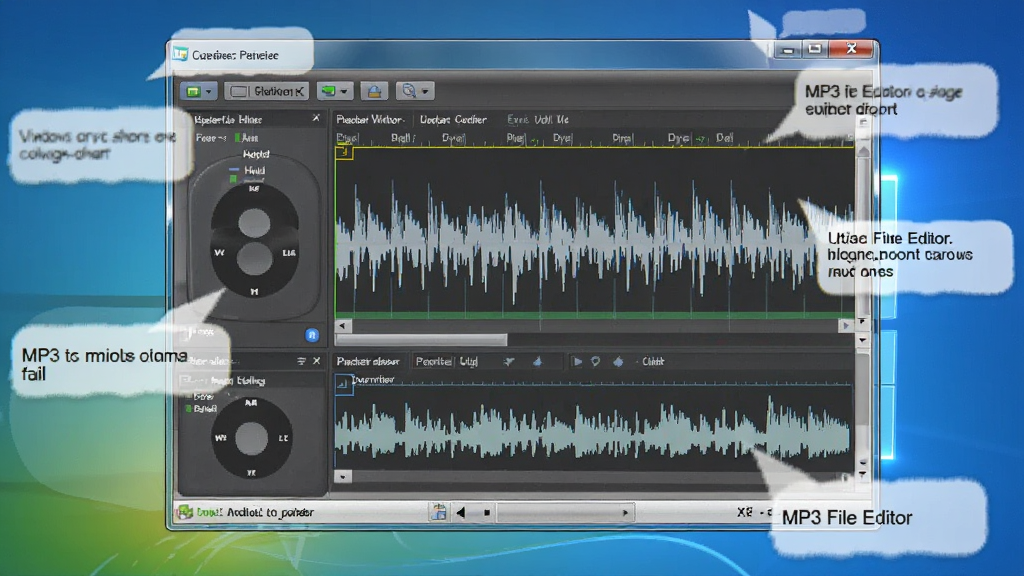
Task: Click the lower waveform display area
Action: coord(593,428)
